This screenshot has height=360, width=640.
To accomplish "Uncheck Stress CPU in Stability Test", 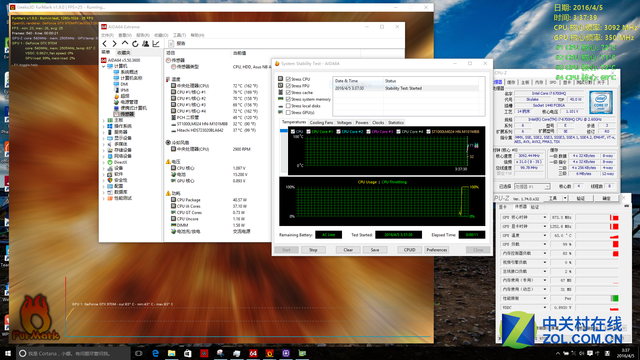I will coord(288,79).
